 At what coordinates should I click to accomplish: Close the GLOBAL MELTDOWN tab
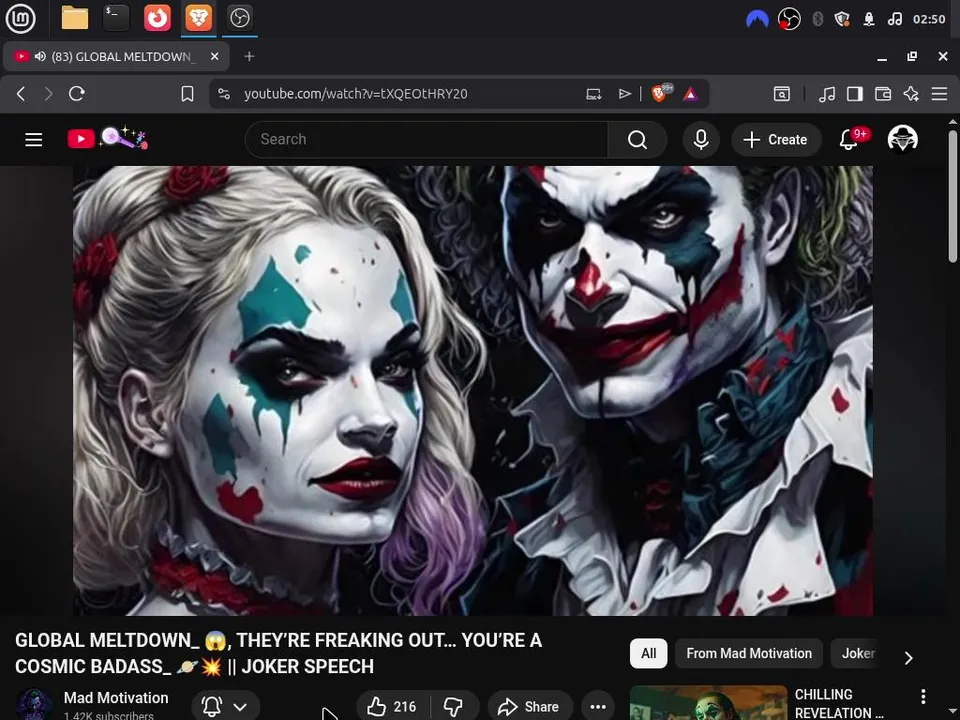[214, 56]
